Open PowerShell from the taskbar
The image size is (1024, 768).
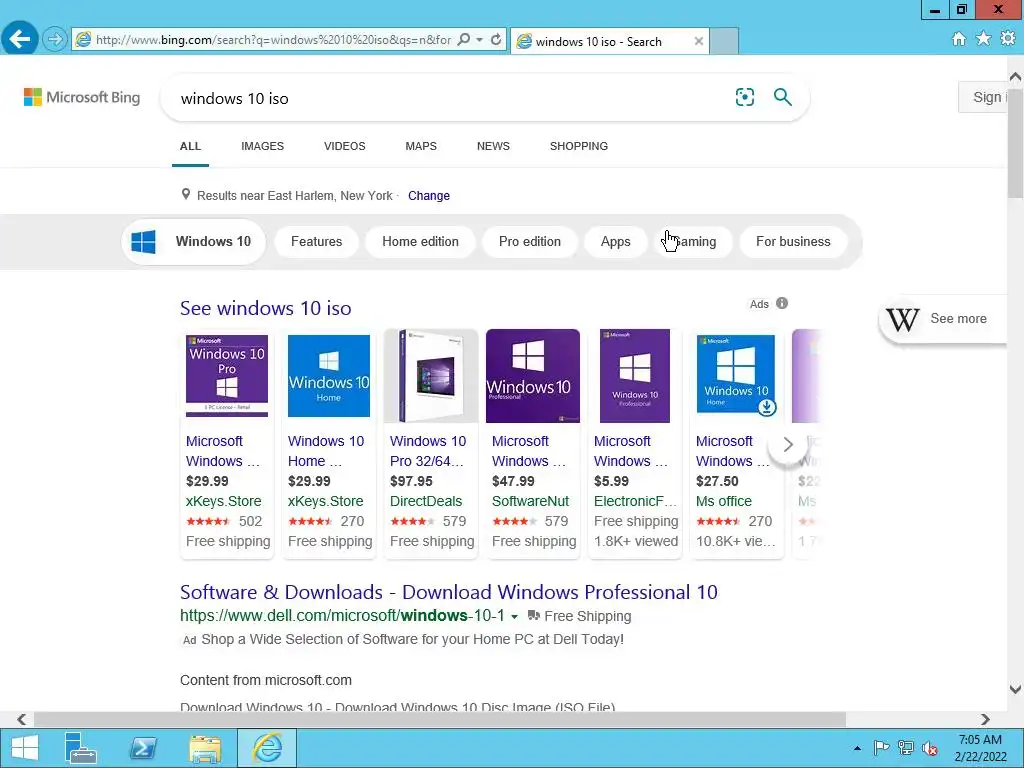(143, 748)
